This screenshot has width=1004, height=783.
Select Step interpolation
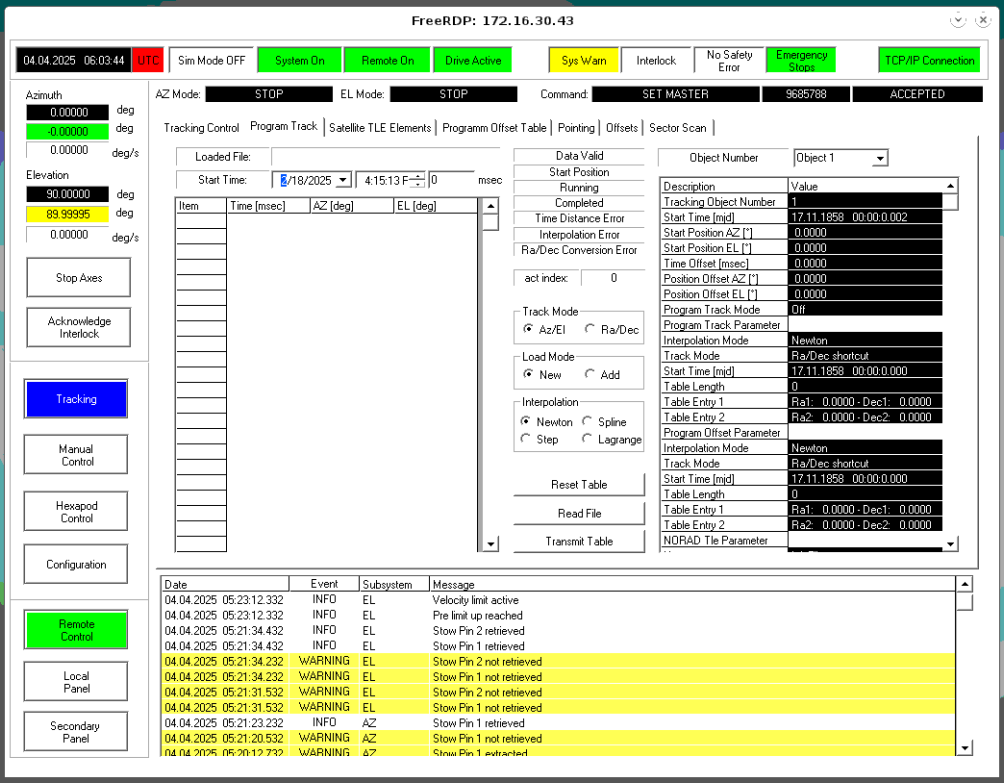click(526, 439)
